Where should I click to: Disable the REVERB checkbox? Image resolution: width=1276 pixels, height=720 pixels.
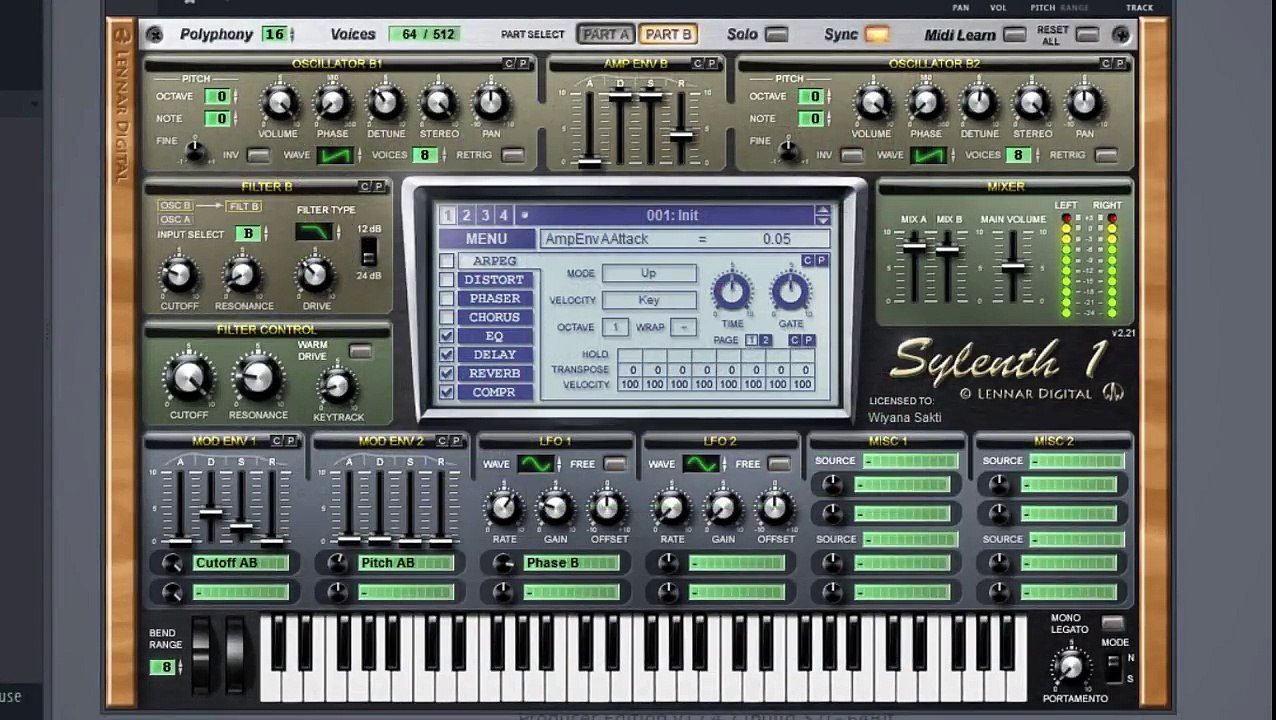(x=447, y=374)
